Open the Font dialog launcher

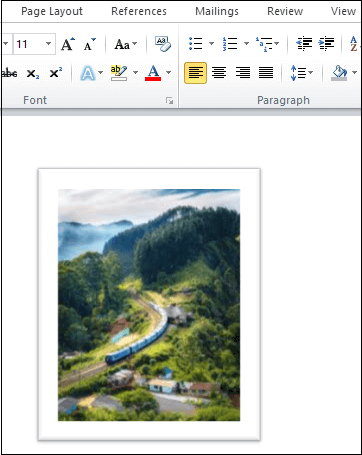tap(170, 101)
